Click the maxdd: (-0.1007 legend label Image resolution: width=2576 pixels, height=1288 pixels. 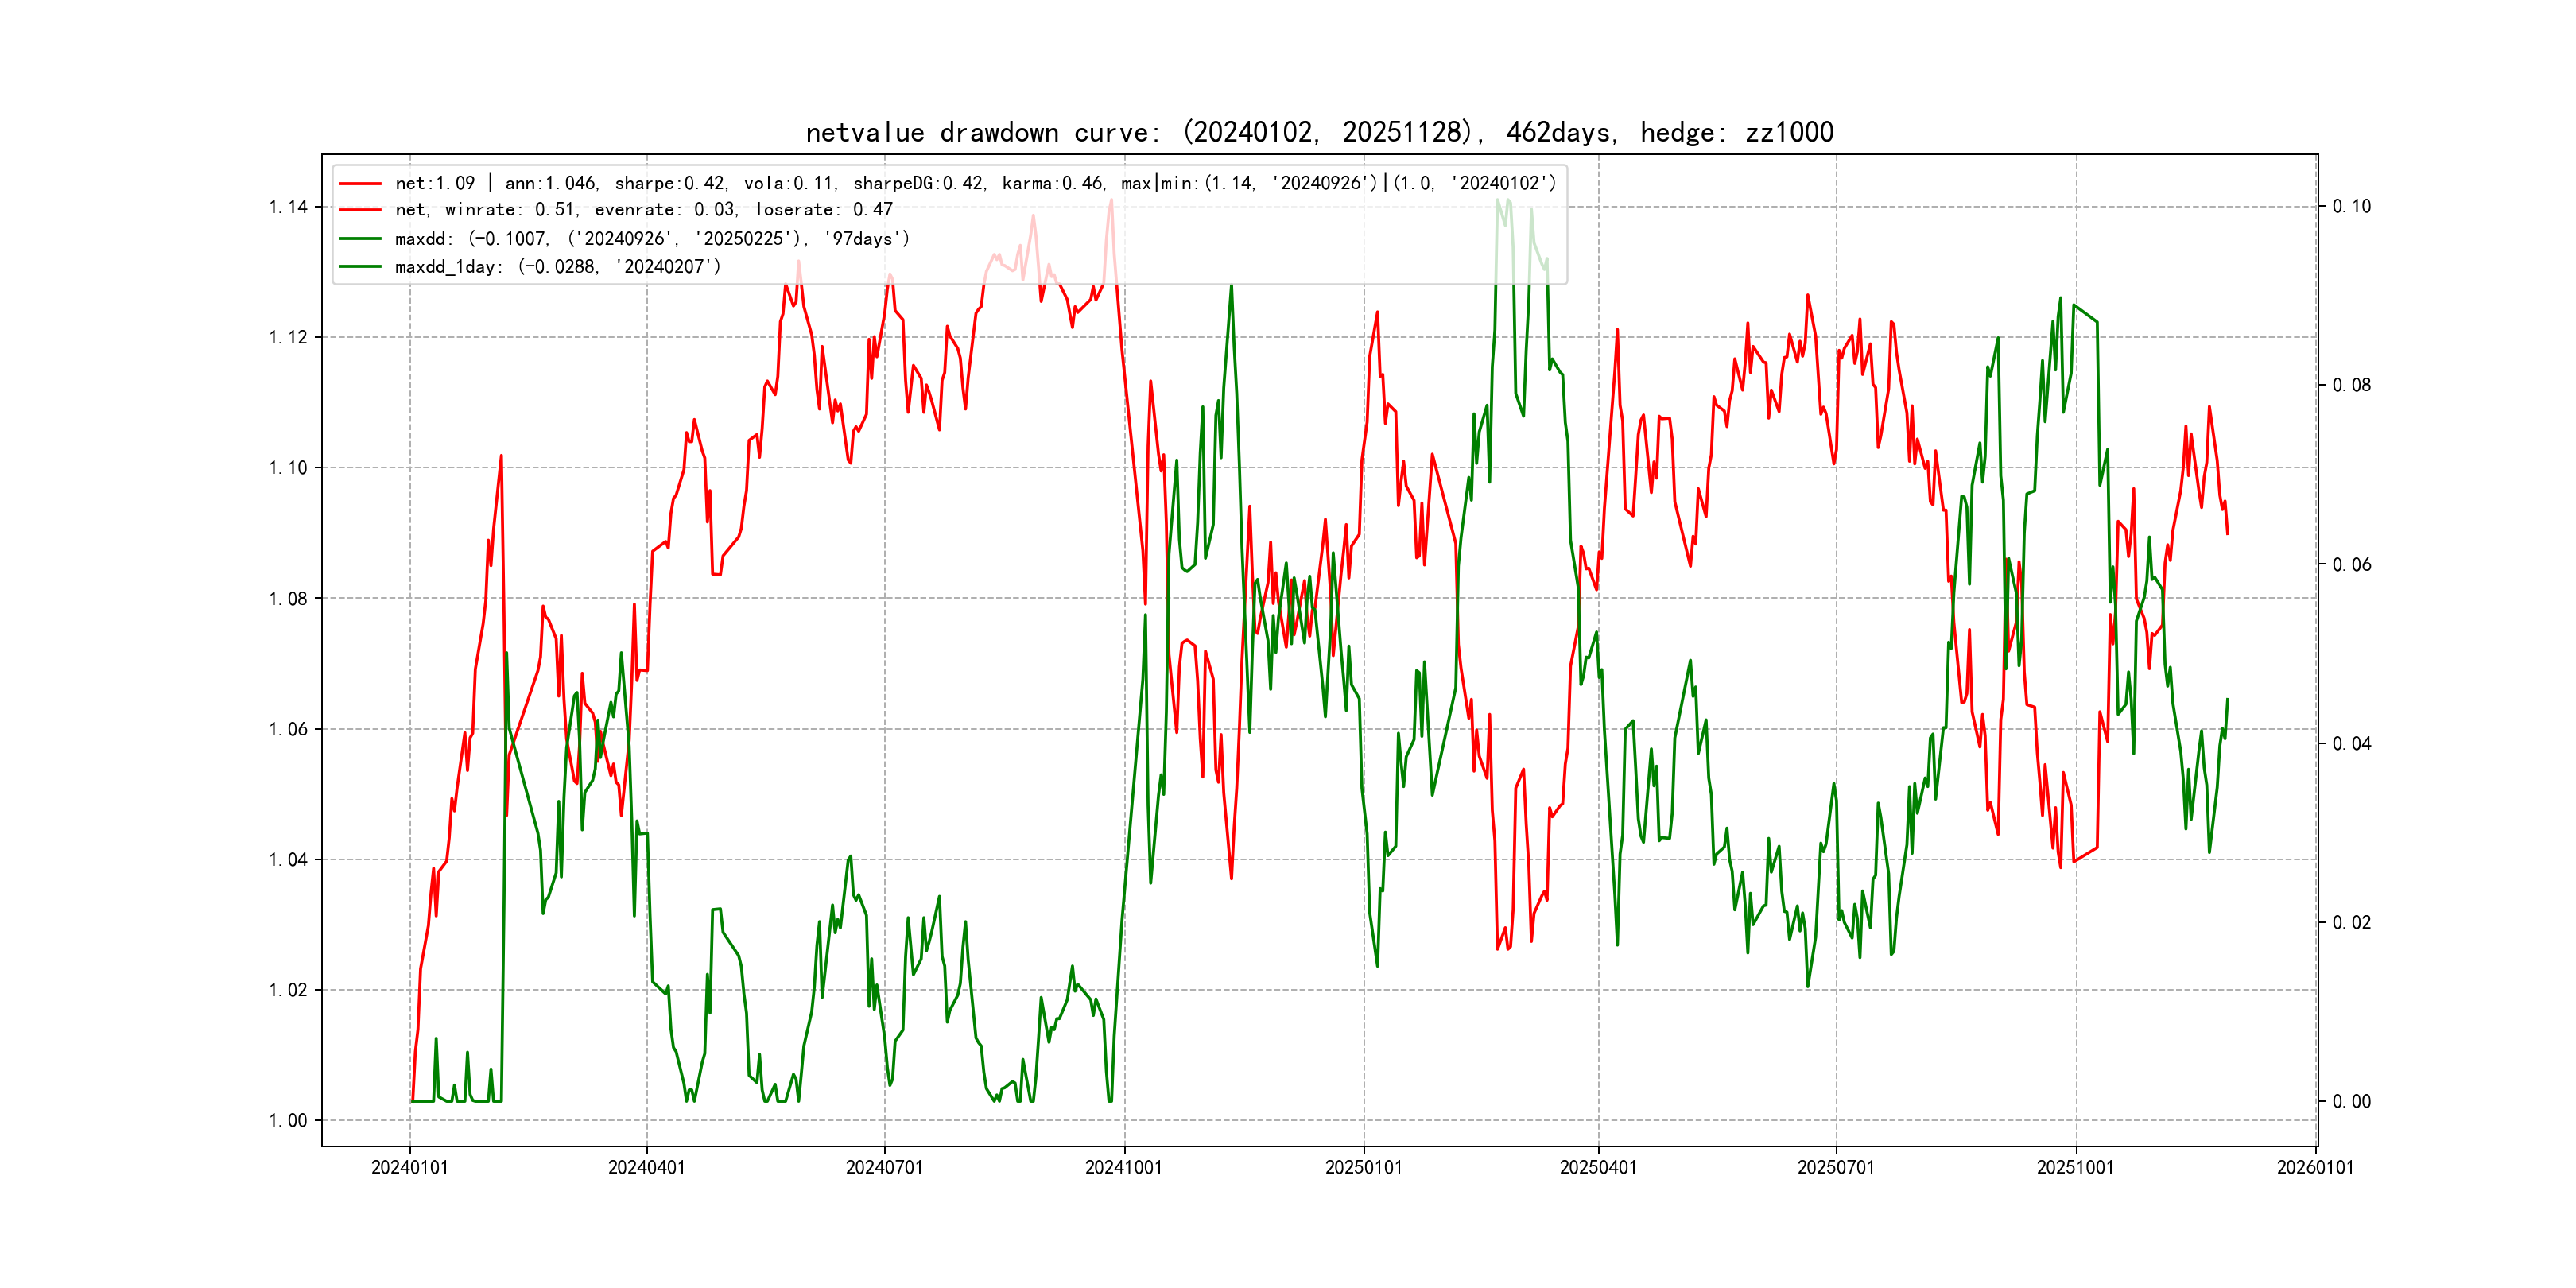point(652,239)
